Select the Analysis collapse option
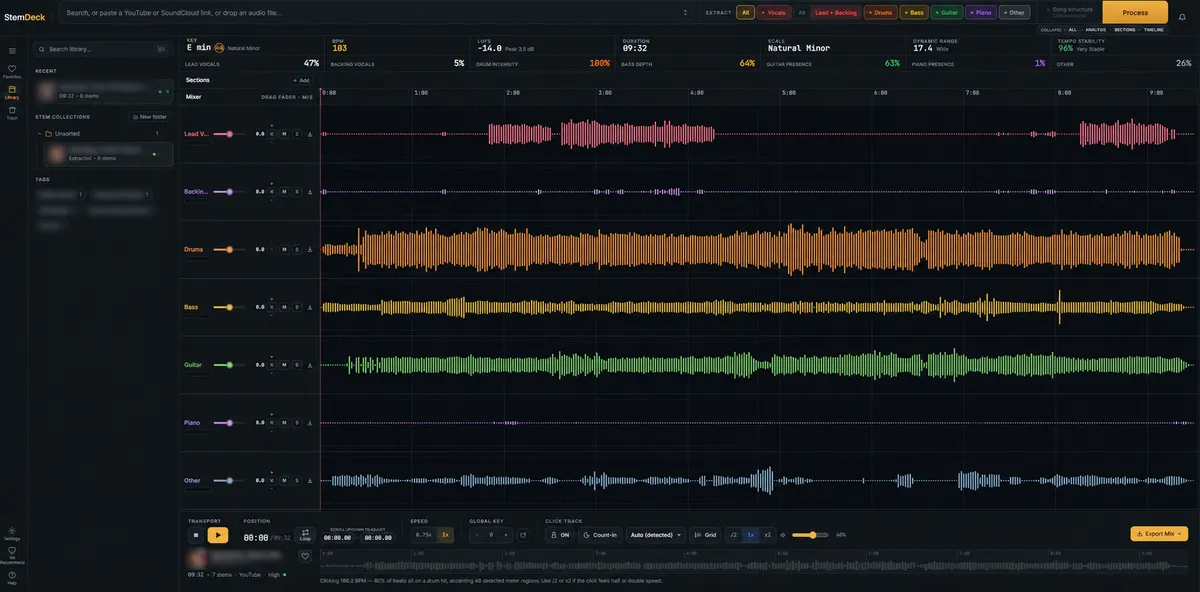 pos(1096,30)
